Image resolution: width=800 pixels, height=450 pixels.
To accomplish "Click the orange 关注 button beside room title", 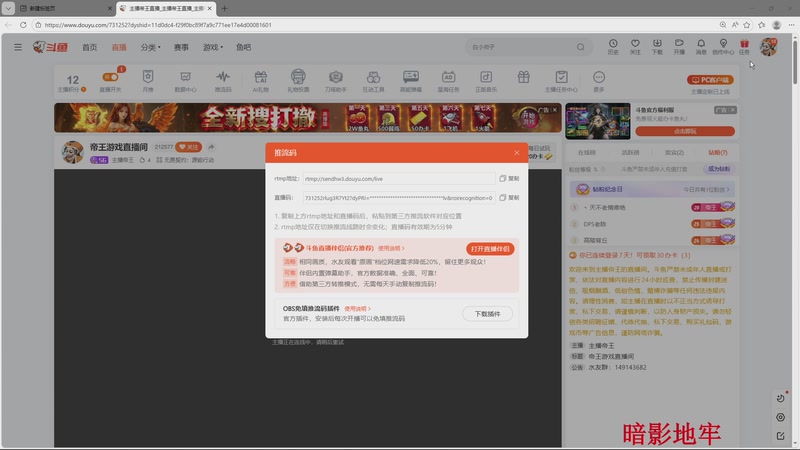I will (x=188, y=147).
